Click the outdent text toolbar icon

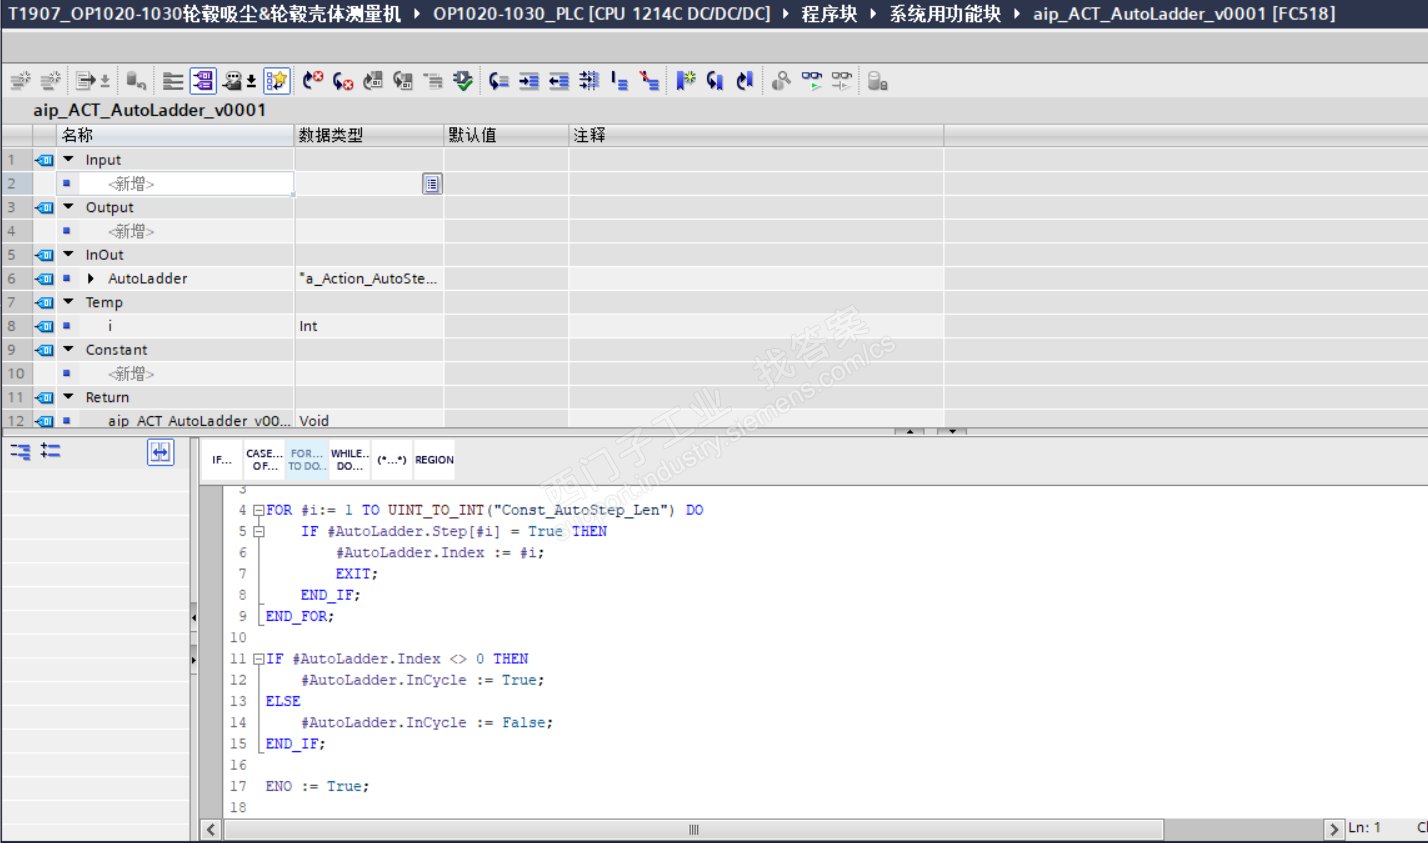coord(559,81)
